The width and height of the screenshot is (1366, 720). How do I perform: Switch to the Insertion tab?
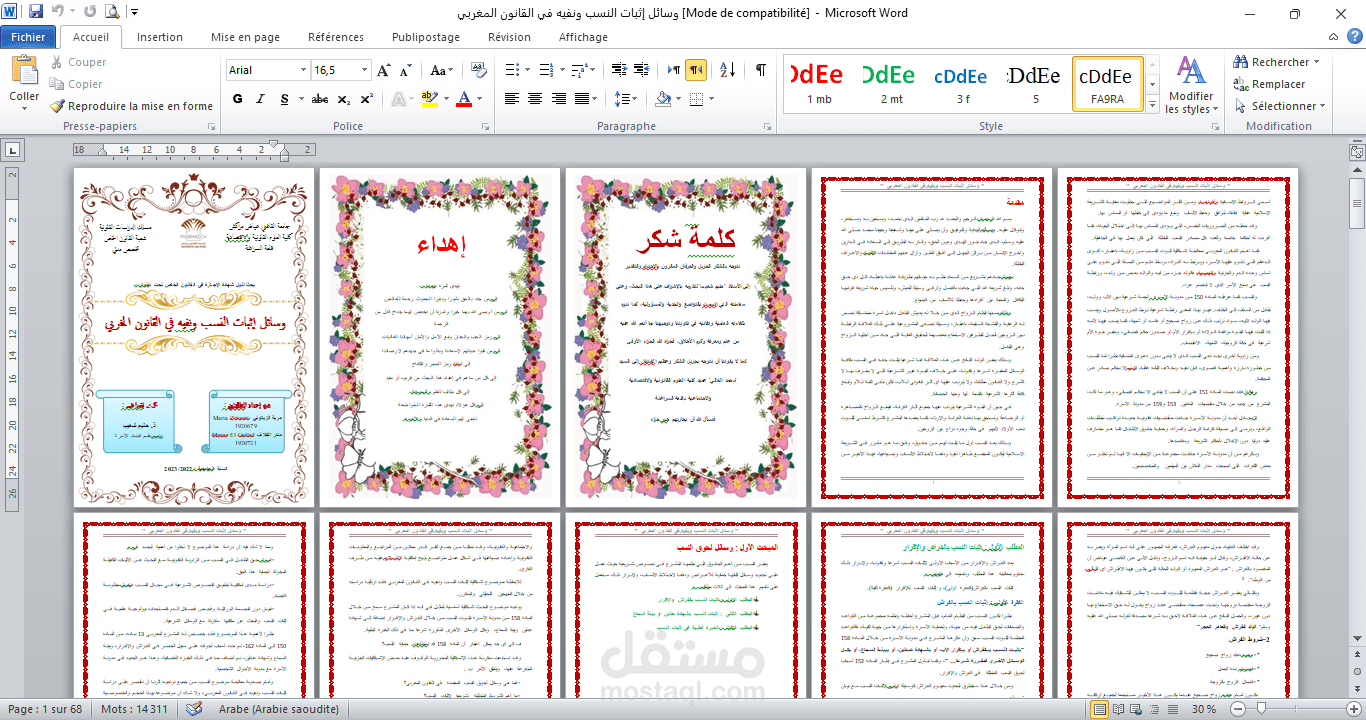pos(160,37)
